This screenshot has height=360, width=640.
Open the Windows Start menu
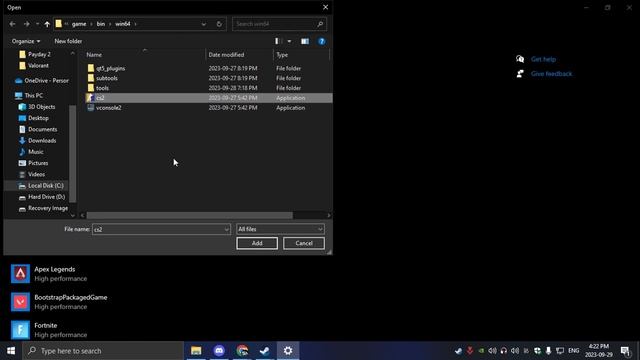tap(11, 351)
